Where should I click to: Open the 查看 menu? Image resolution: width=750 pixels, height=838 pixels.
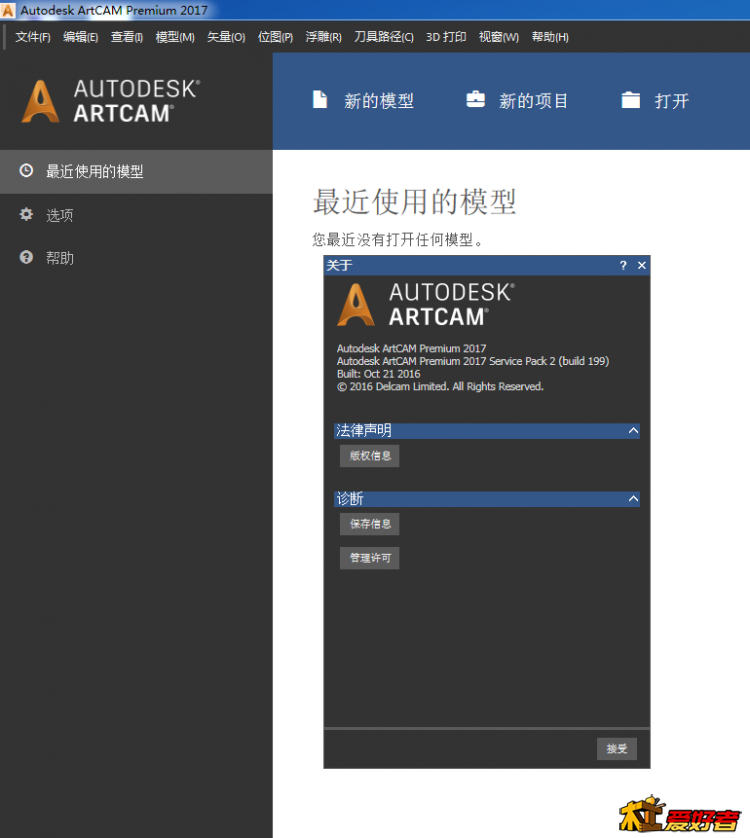tap(127, 37)
